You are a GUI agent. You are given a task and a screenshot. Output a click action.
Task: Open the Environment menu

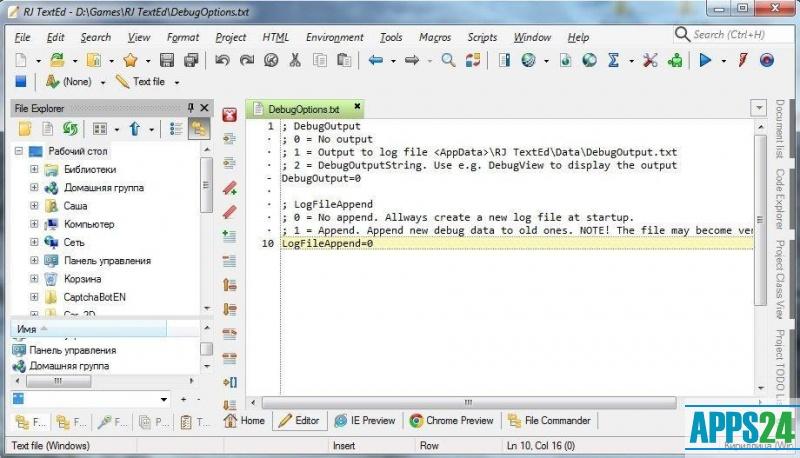334,37
